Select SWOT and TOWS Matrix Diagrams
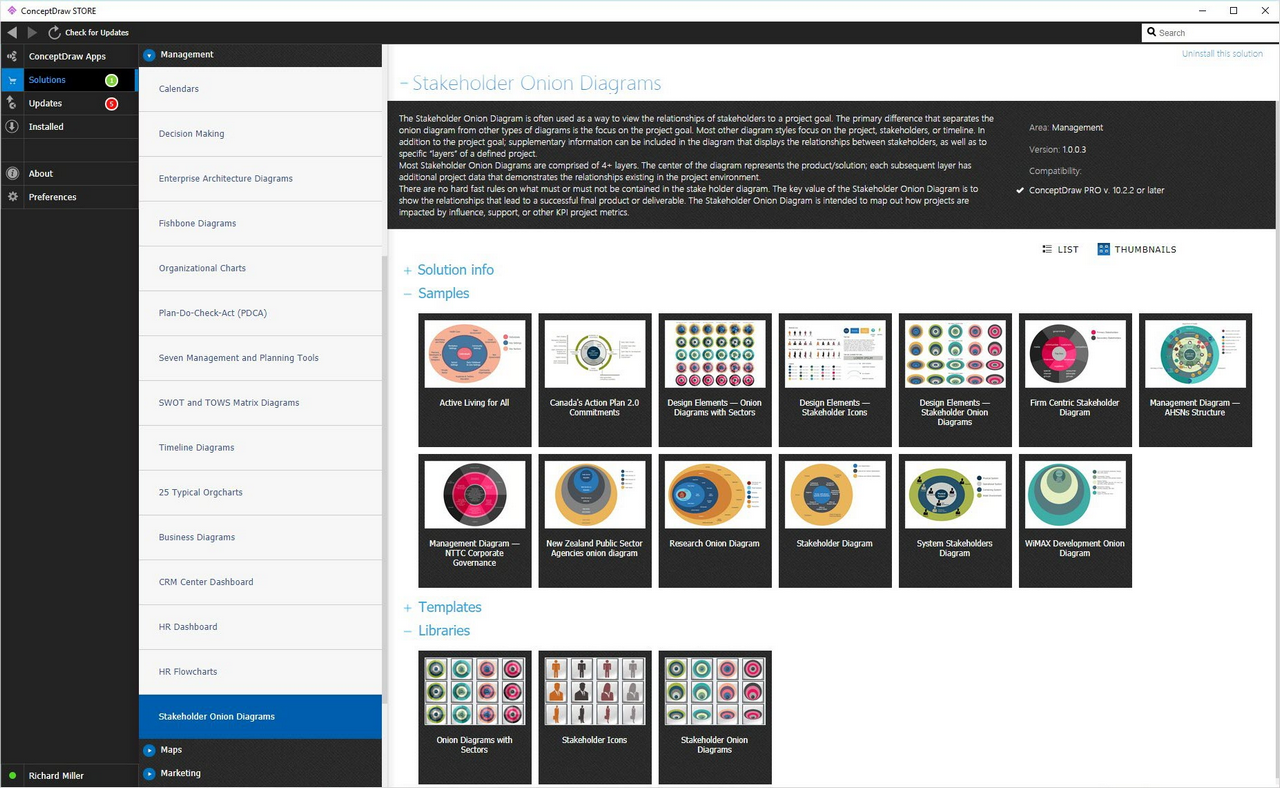This screenshot has width=1280, height=788. pyautogui.click(x=260, y=403)
